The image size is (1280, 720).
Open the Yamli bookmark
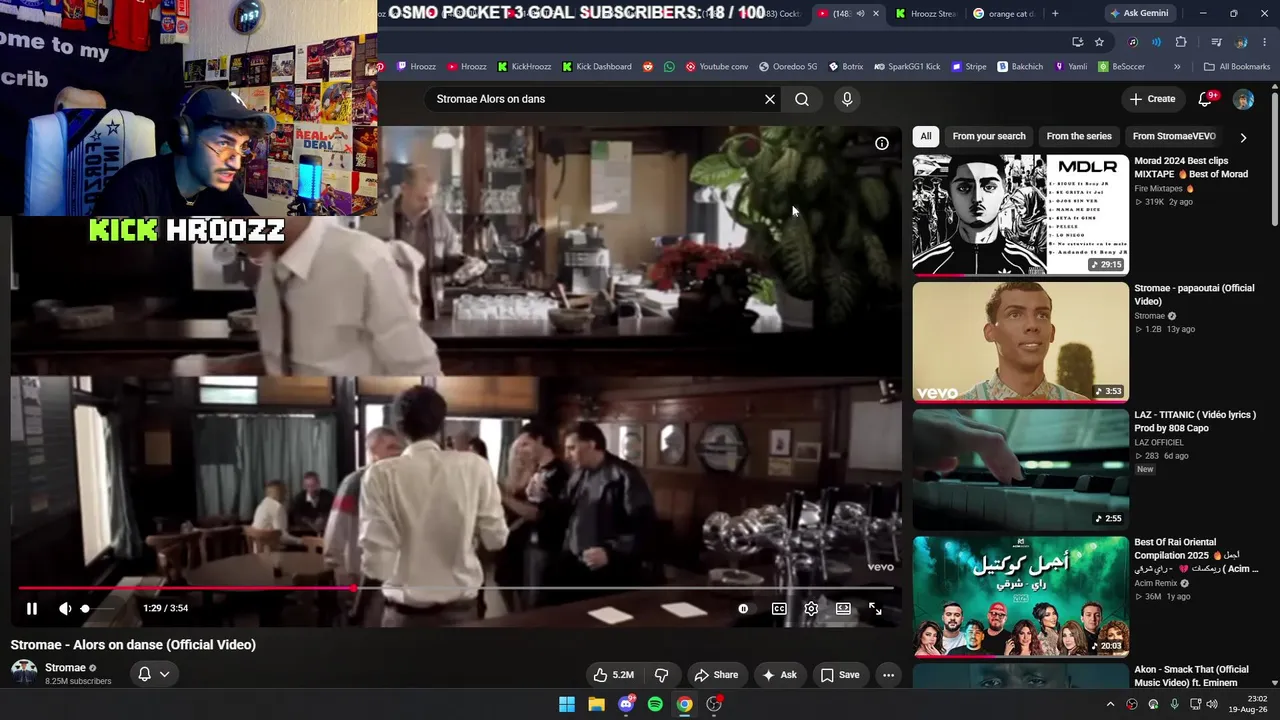pyautogui.click(x=1071, y=67)
